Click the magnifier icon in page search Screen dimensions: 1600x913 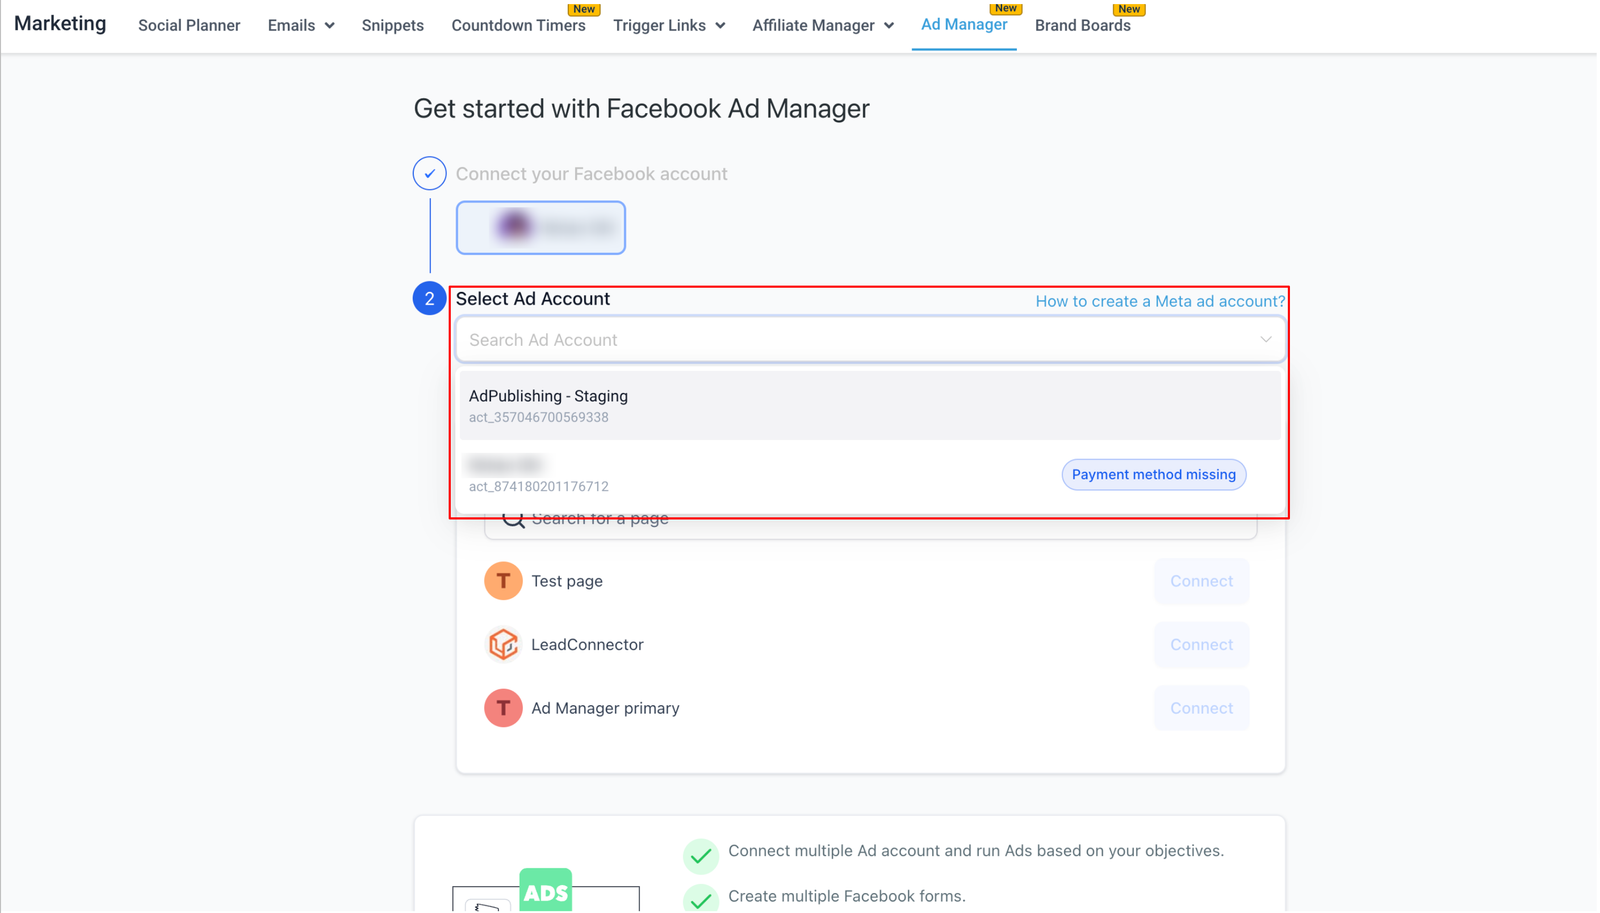513,519
